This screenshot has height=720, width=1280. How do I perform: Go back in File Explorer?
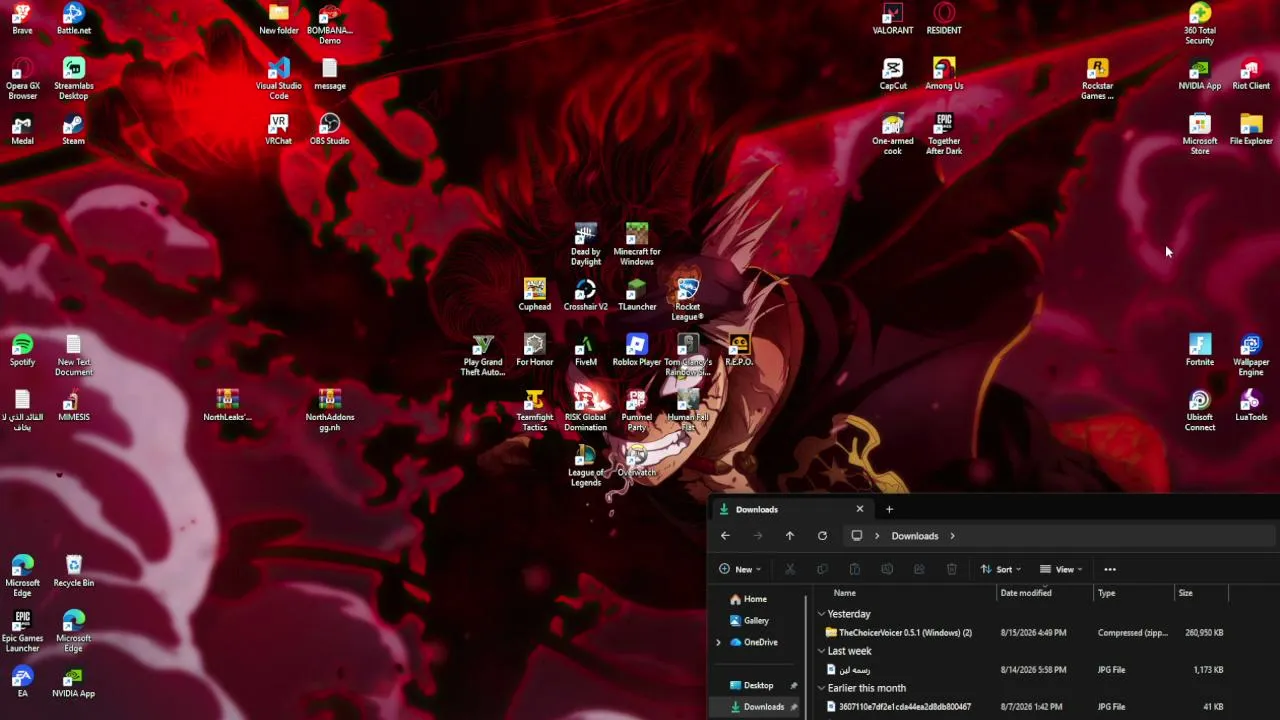click(725, 536)
